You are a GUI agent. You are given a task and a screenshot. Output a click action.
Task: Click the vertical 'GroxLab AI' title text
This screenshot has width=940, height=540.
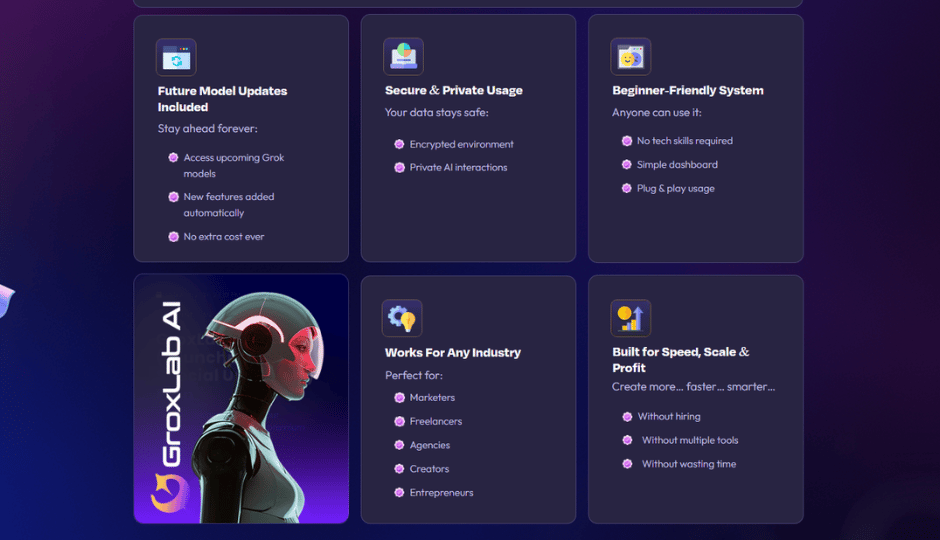tap(171, 384)
